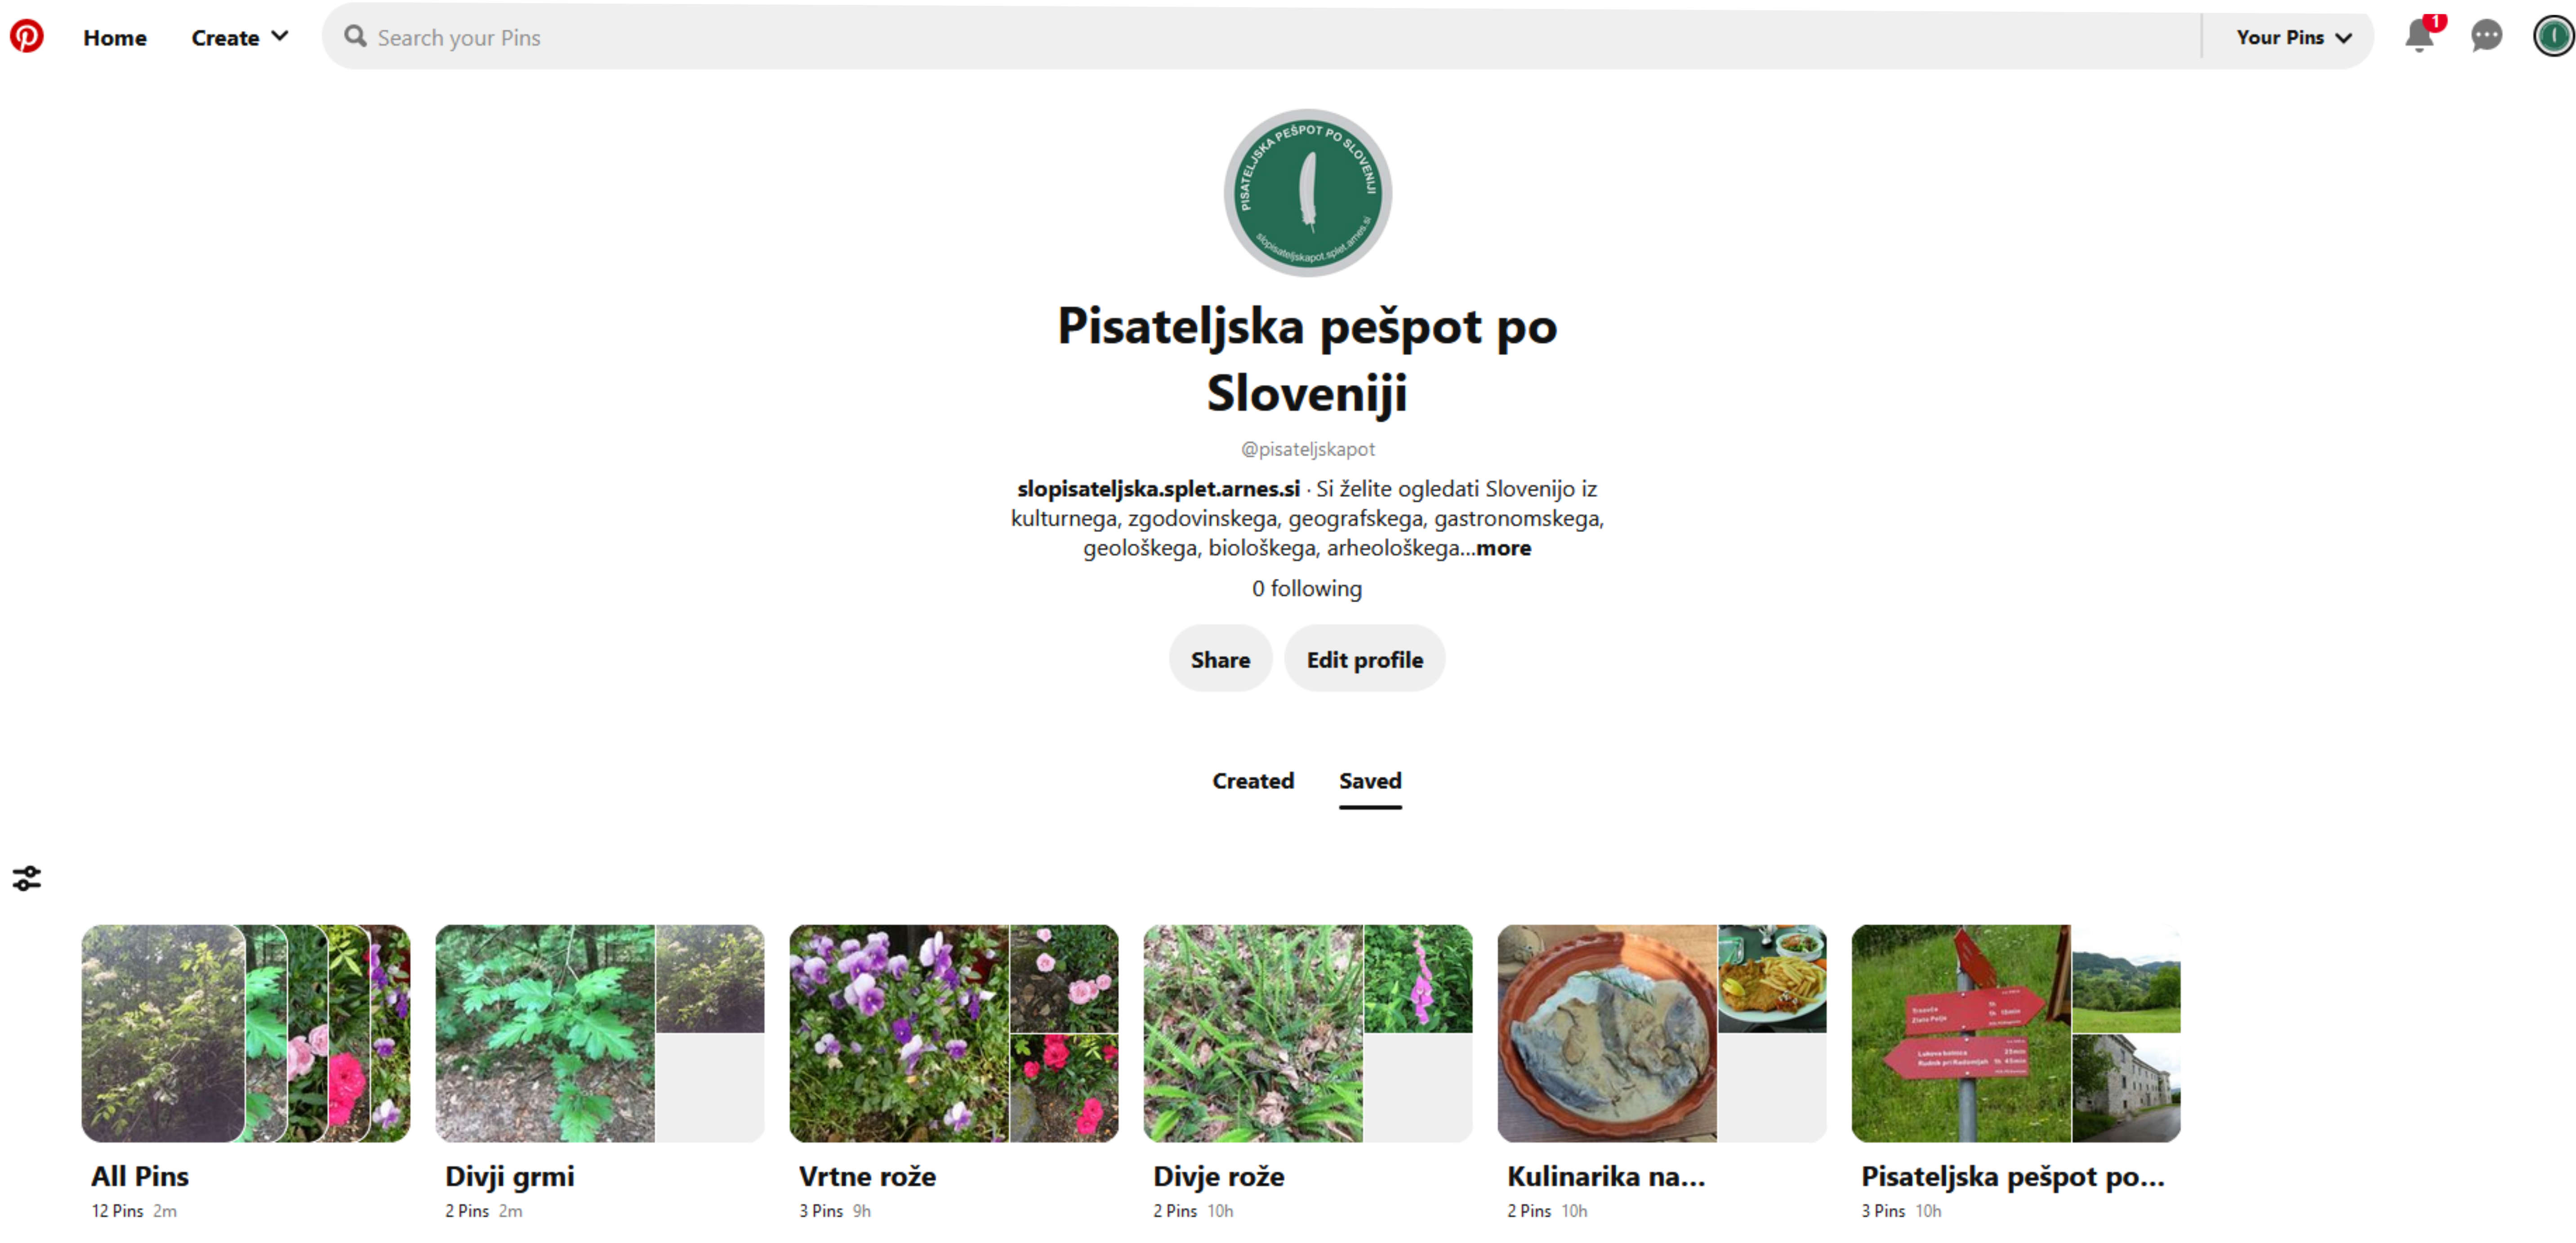This screenshot has width=2576, height=1243.
Task: Expand bio with the more link
Action: (x=1503, y=548)
